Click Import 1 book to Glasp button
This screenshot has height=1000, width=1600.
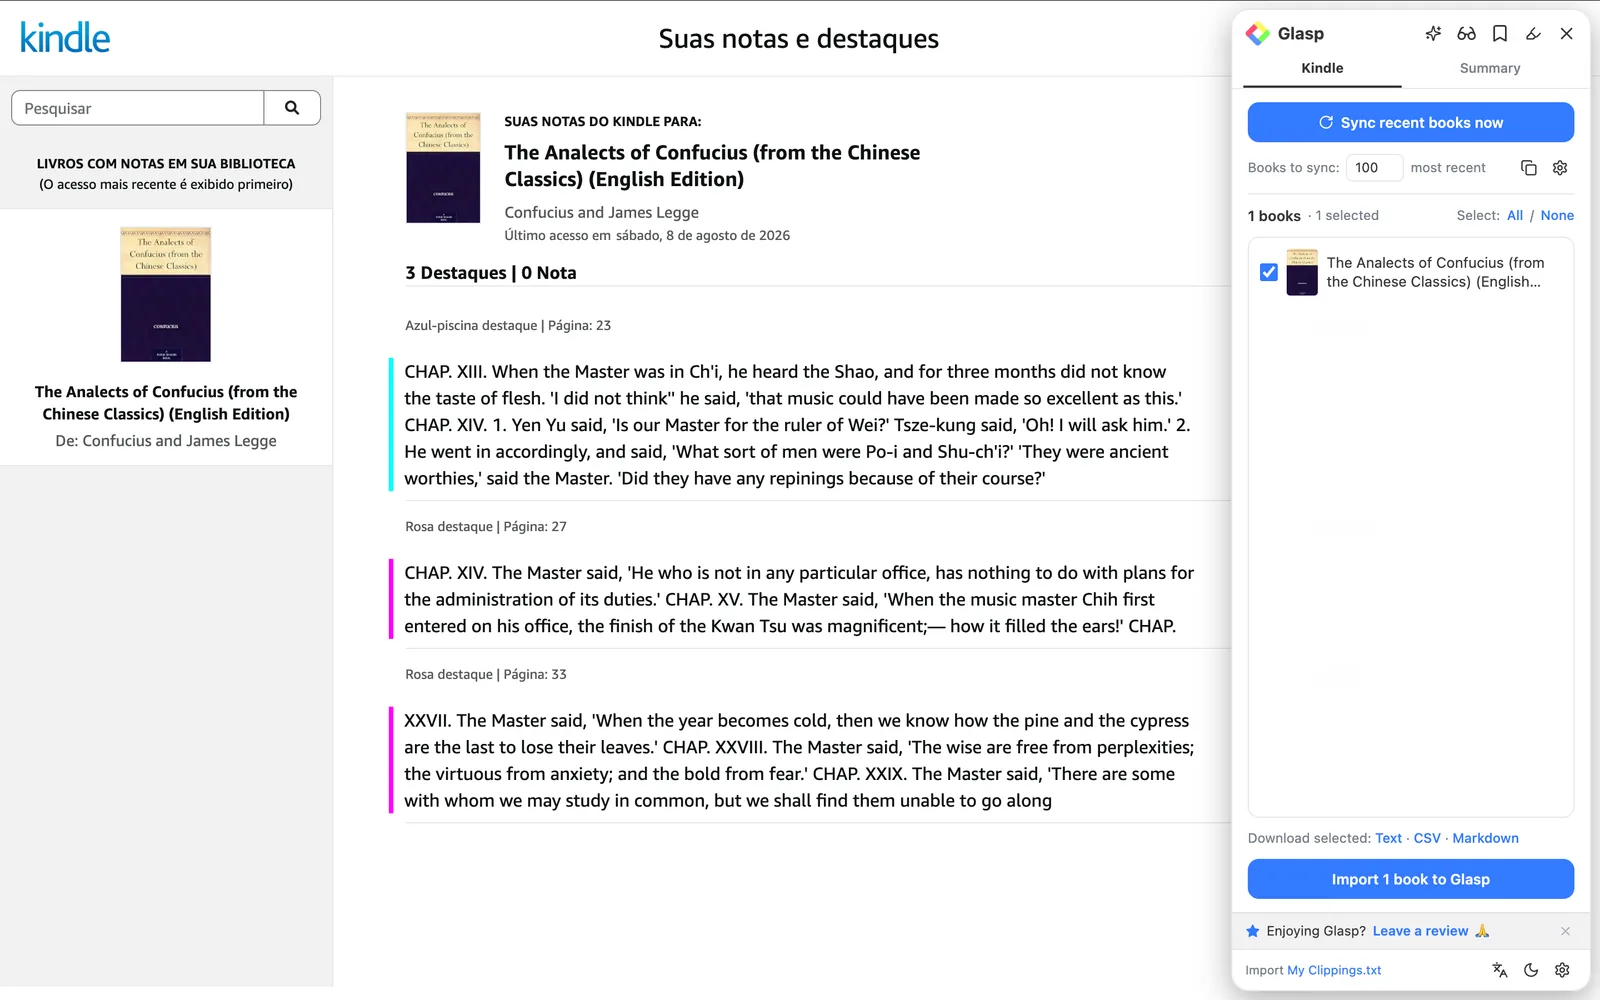coord(1410,879)
